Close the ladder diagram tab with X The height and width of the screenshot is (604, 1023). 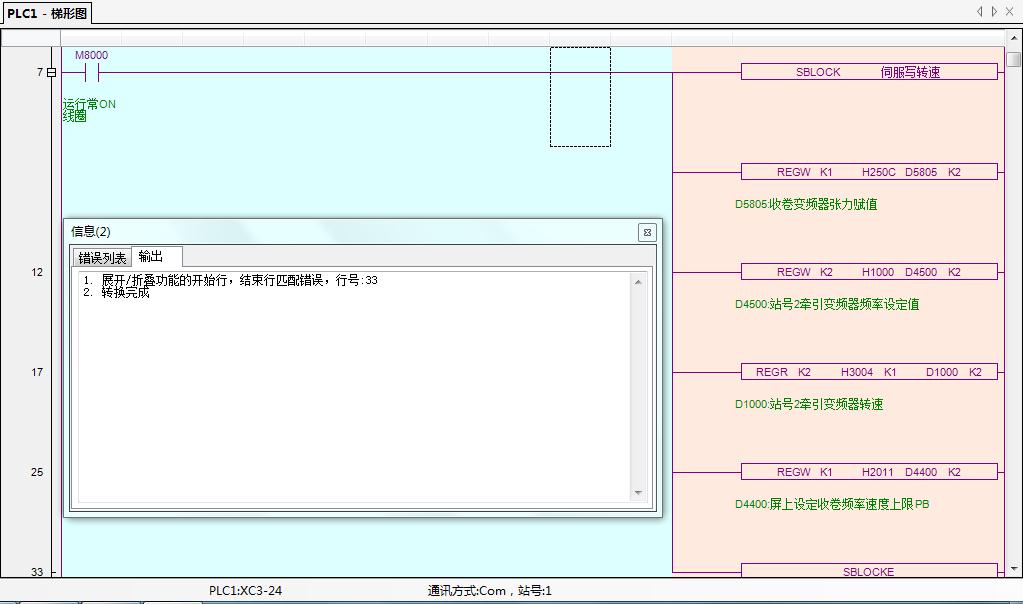pyautogui.click(x=1012, y=12)
